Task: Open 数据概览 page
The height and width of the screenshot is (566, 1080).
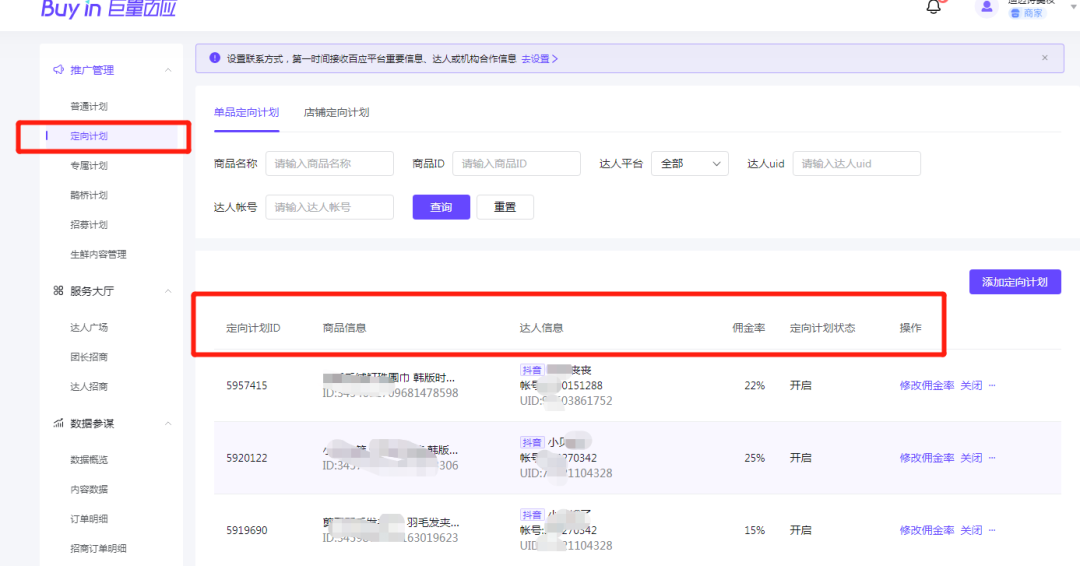Action: coord(89,459)
